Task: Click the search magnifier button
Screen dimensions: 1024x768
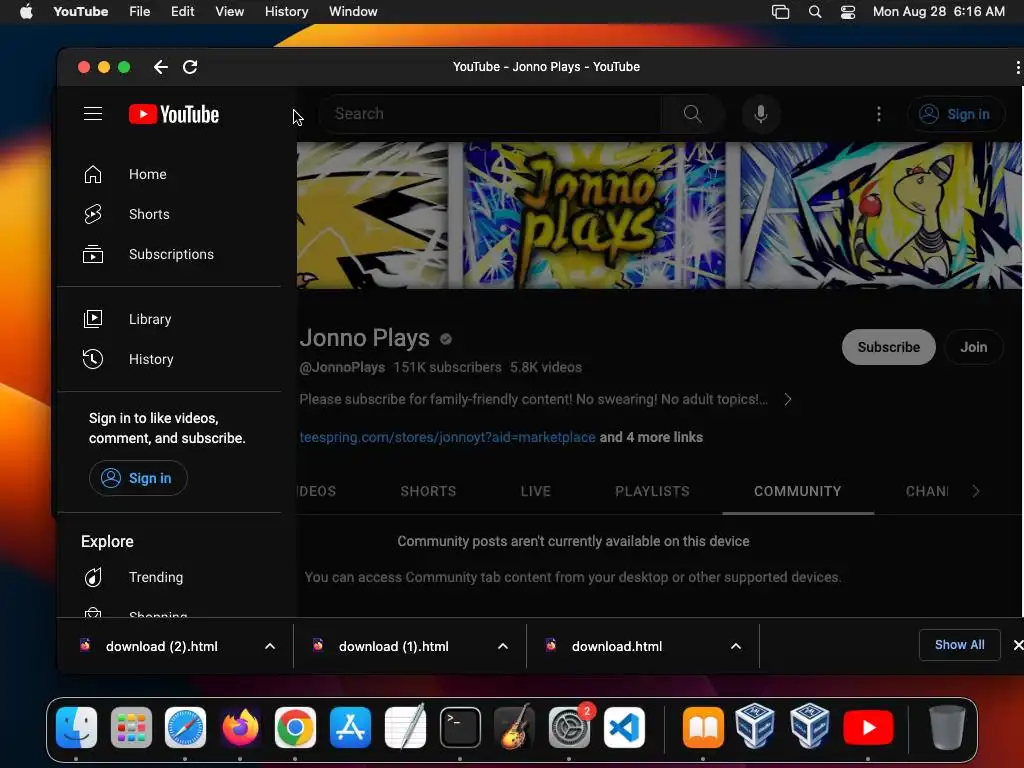Action: [692, 114]
